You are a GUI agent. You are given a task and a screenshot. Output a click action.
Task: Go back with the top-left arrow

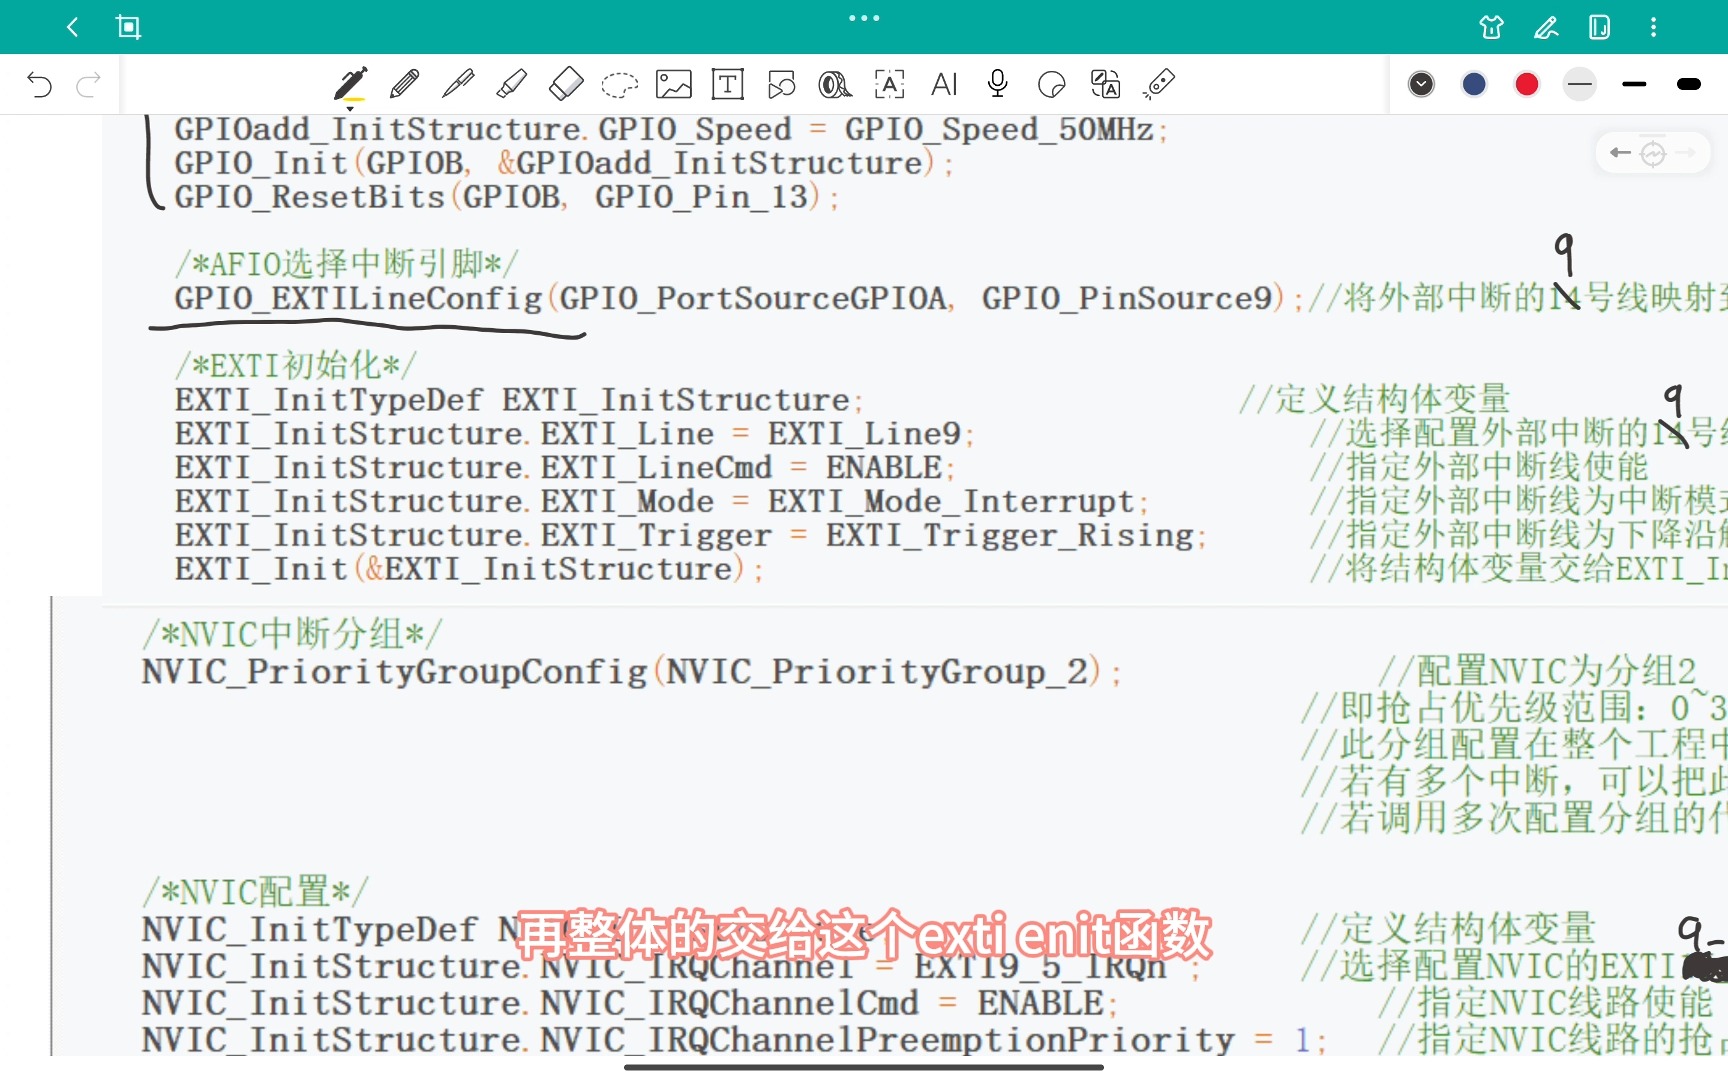pyautogui.click(x=72, y=27)
